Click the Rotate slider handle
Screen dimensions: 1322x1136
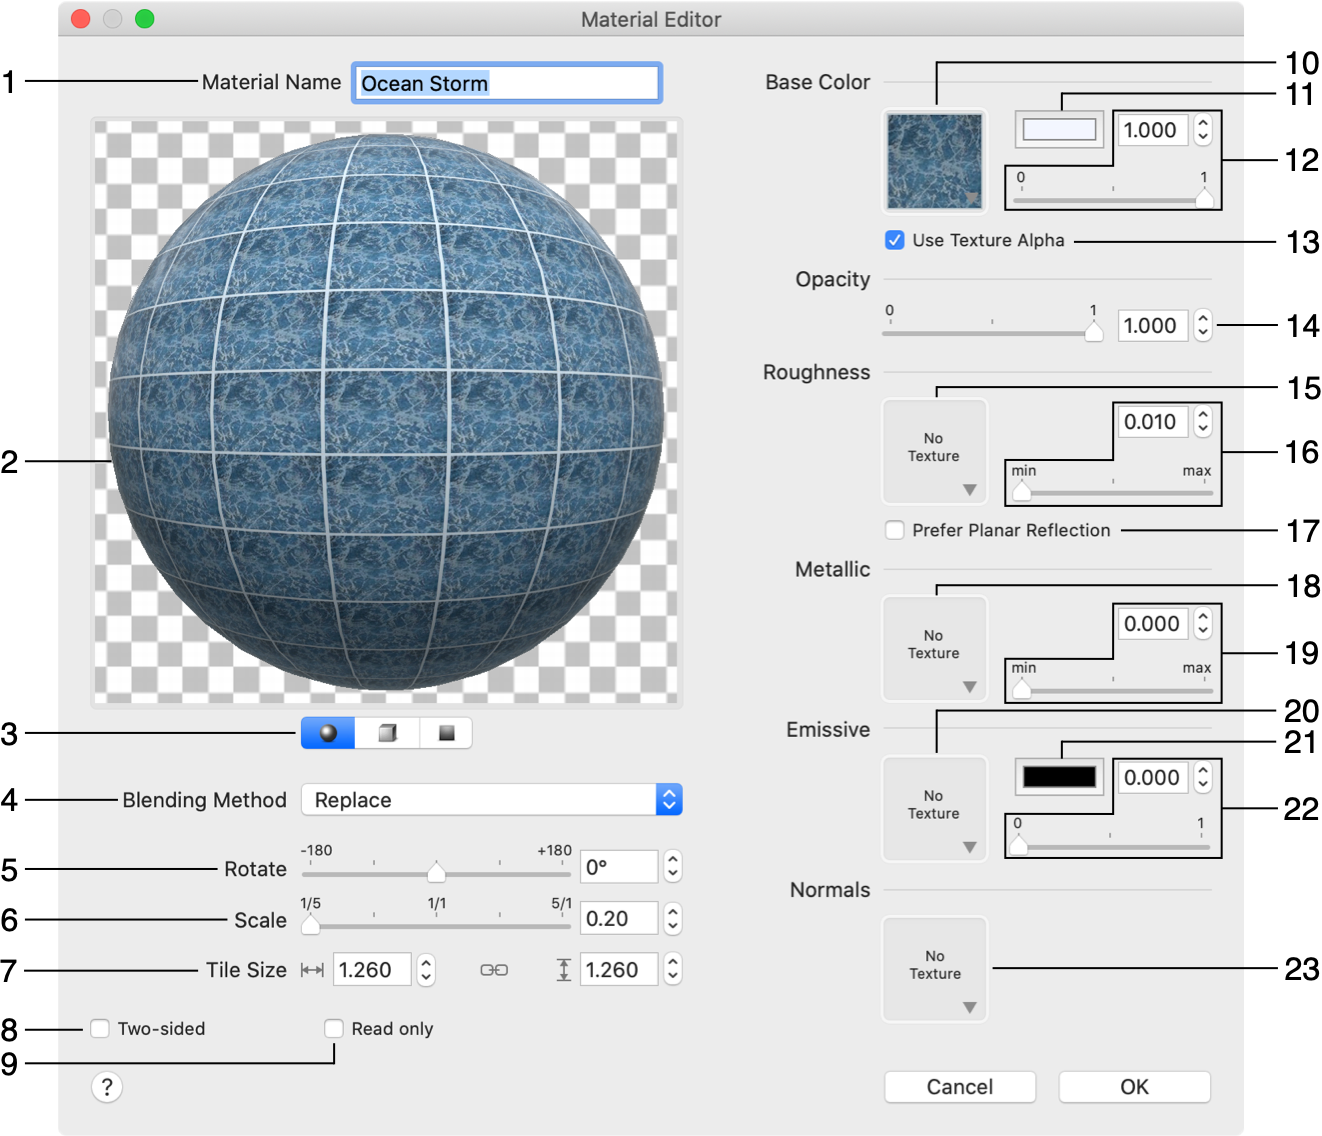tap(436, 872)
